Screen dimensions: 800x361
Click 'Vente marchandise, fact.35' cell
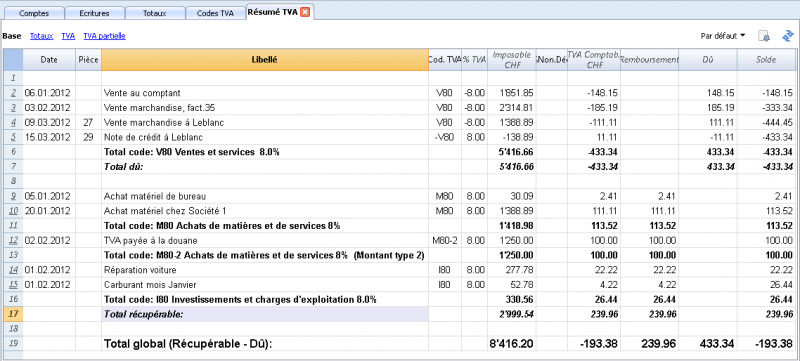click(x=265, y=108)
